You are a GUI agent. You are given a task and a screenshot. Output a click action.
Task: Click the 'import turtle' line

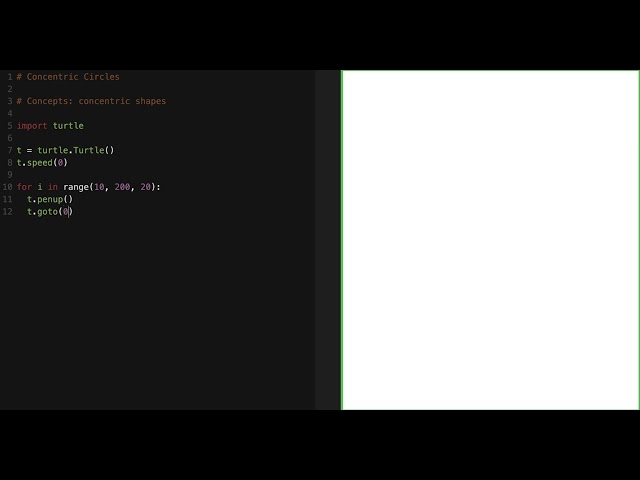click(x=50, y=126)
